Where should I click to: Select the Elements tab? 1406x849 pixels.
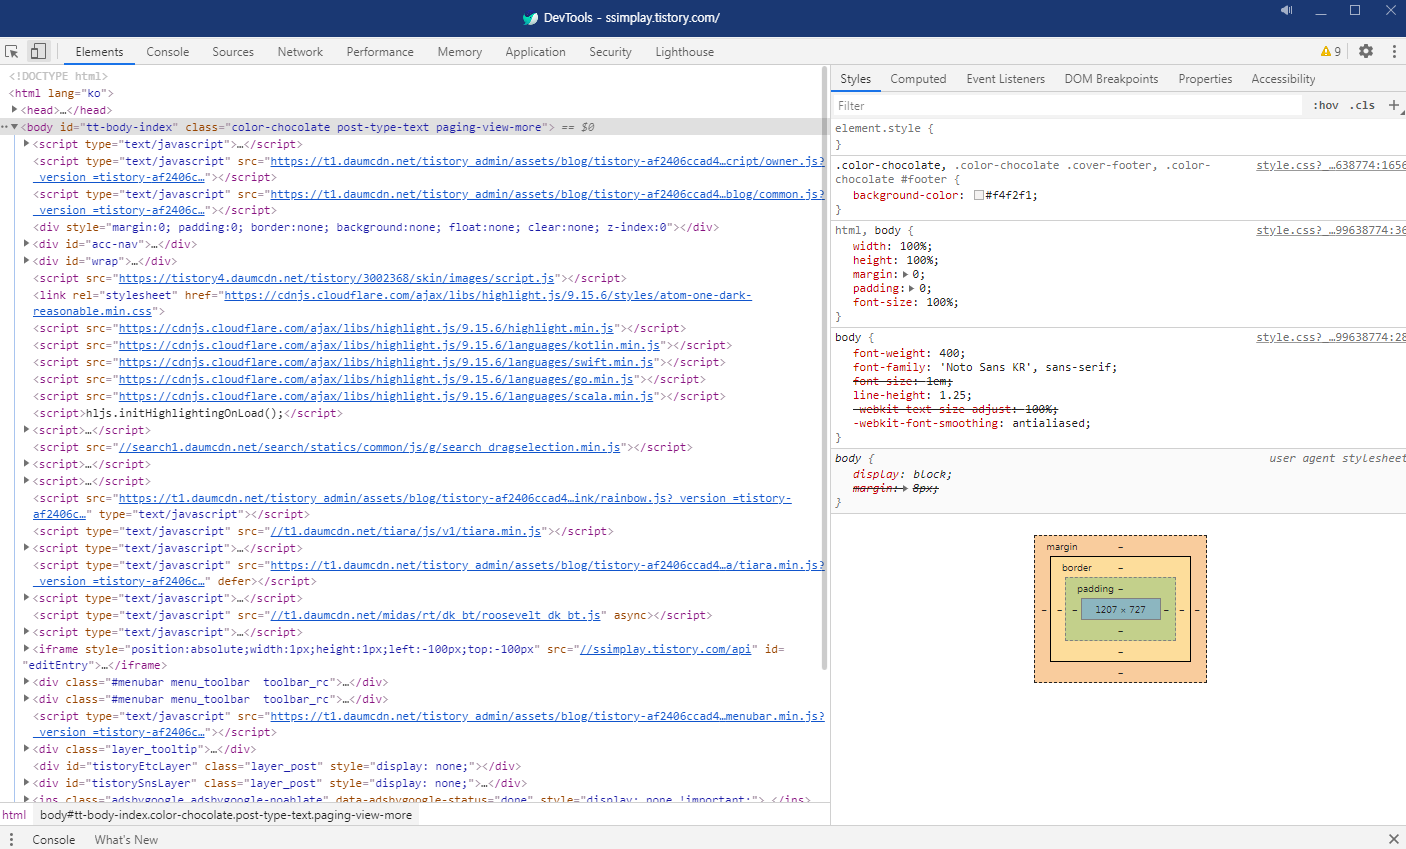click(x=99, y=52)
